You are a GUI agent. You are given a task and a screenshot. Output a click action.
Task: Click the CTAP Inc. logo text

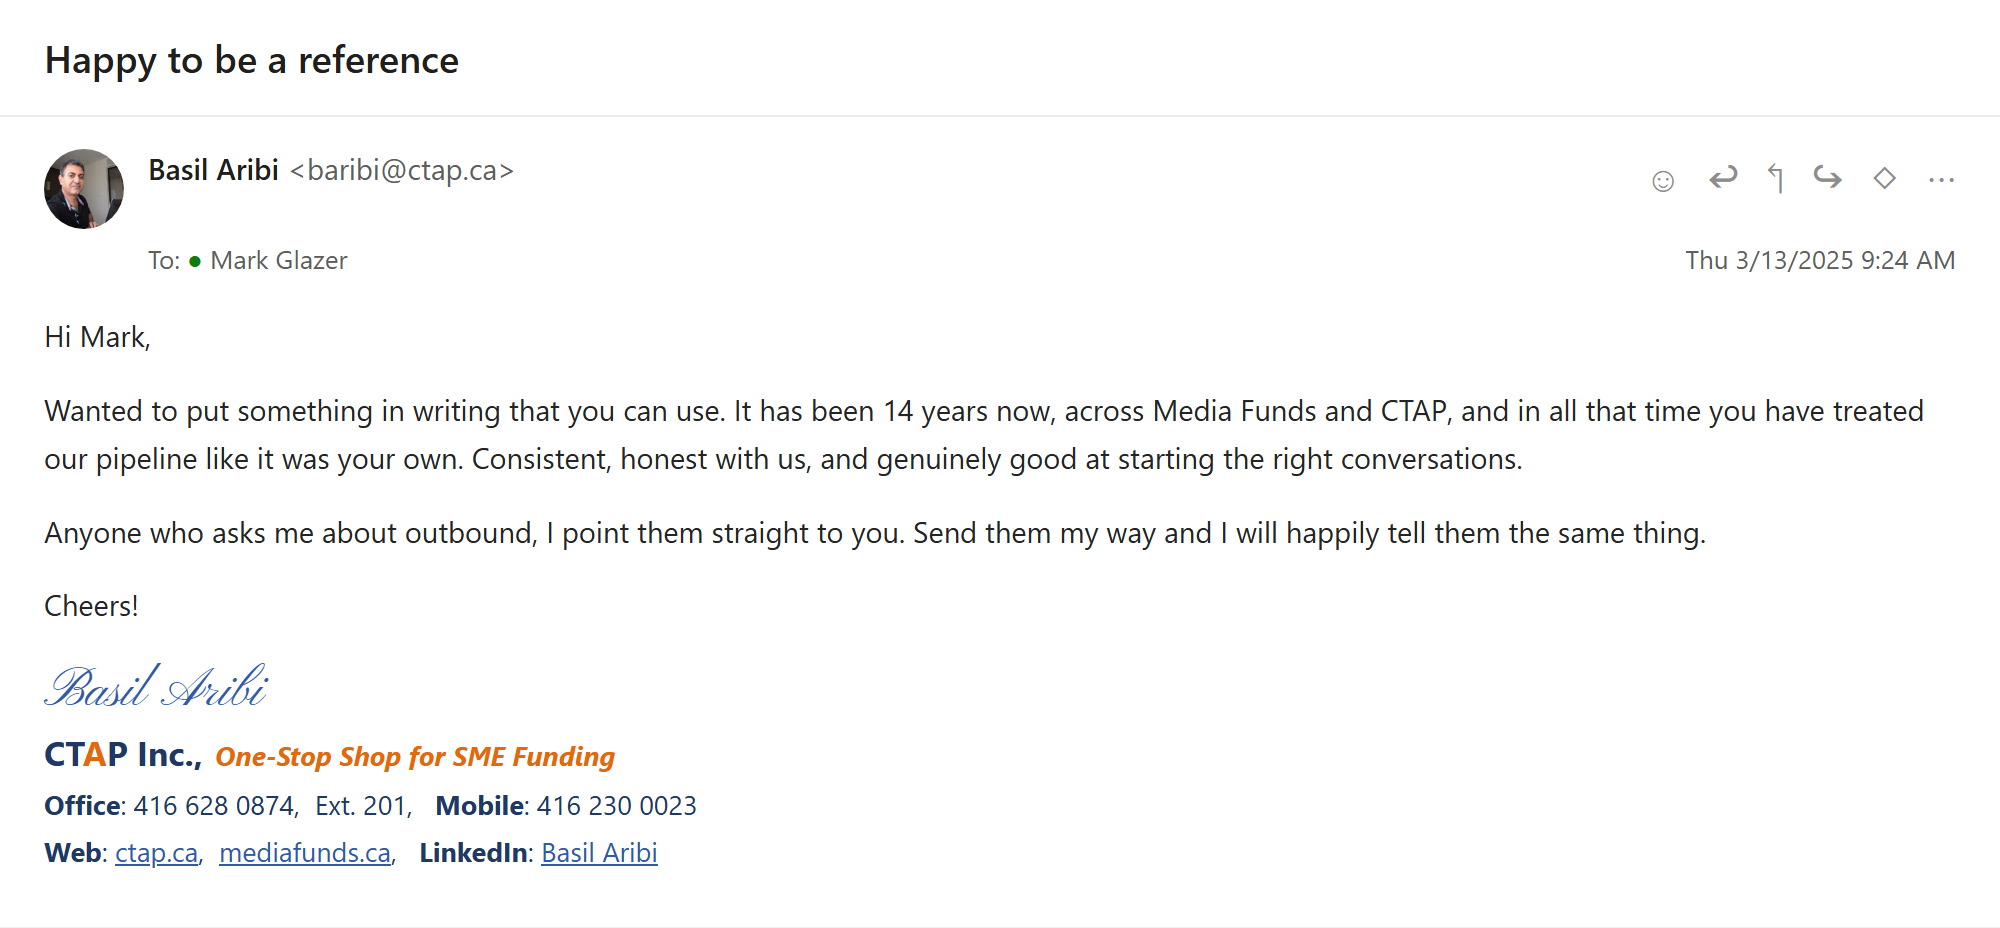click(123, 754)
